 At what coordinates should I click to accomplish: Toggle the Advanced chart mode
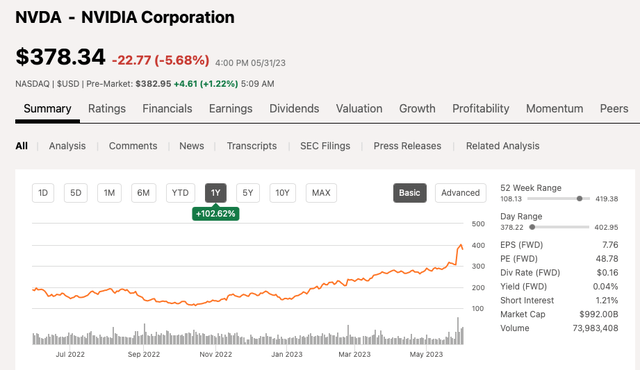point(460,193)
